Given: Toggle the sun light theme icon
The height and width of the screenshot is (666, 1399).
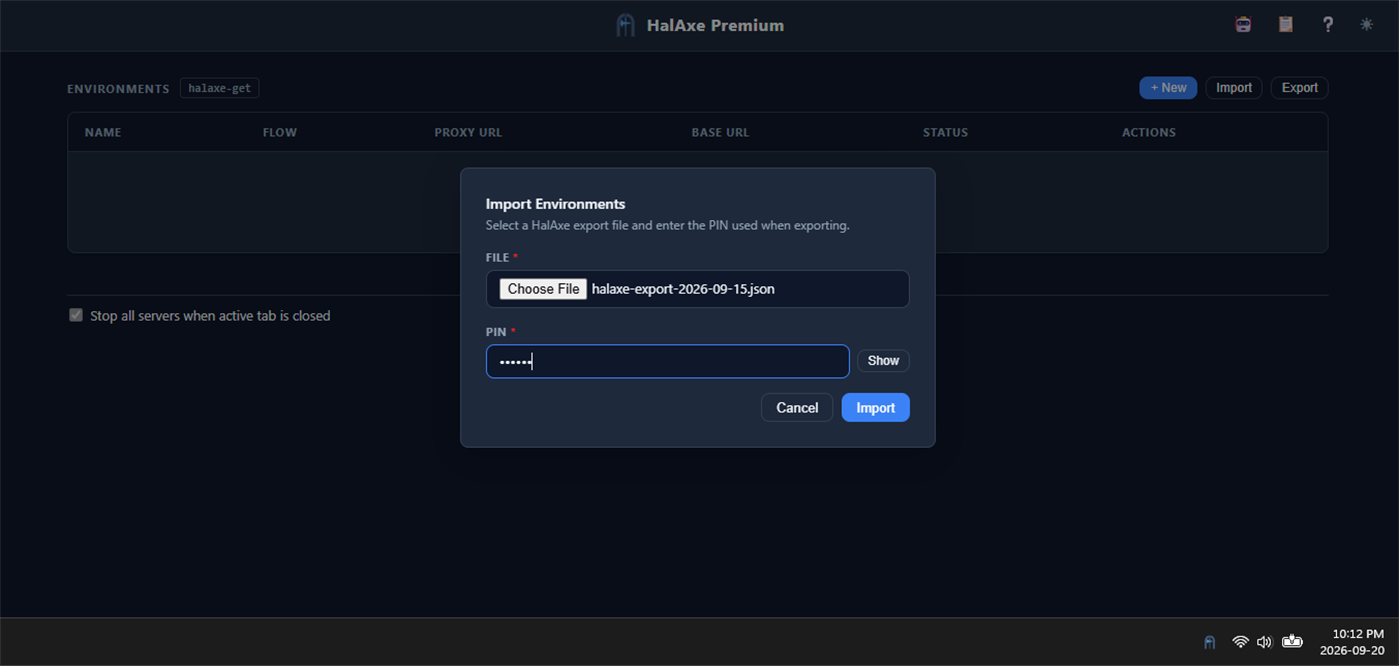Looking at the screenshot, I should pyautogui.click(x=1366, y=25).
